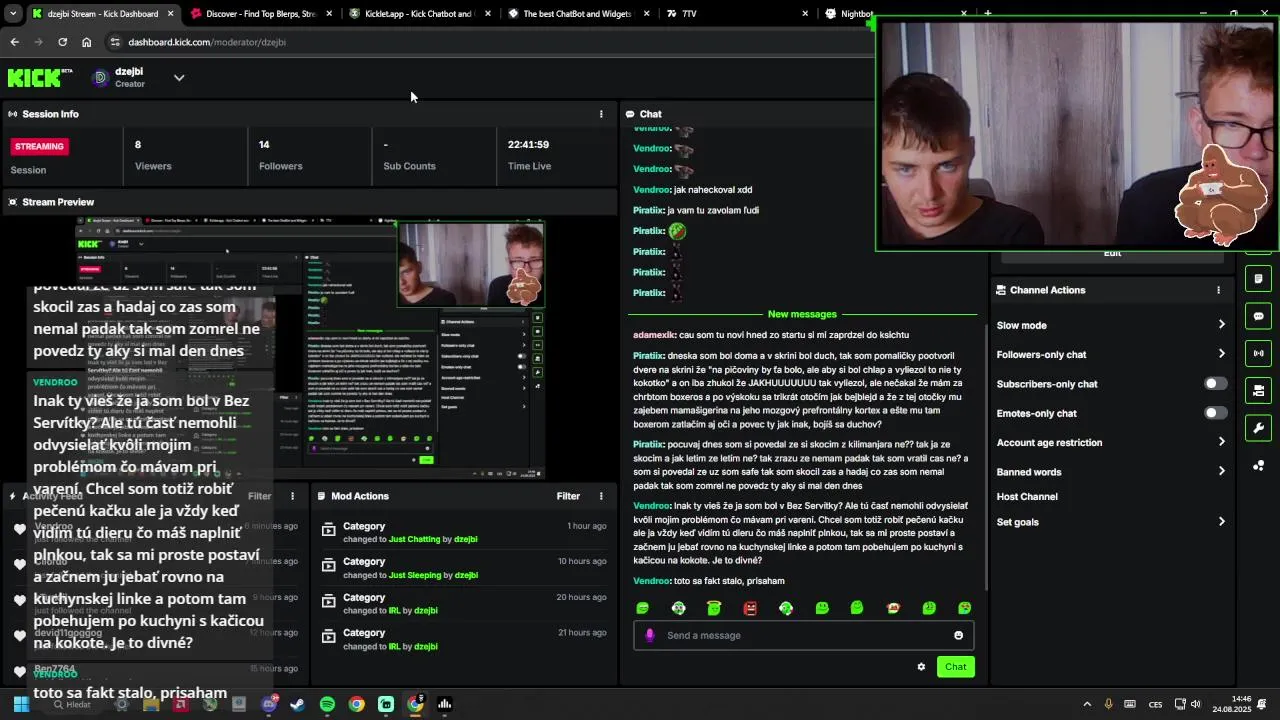Click the browser home icon
Image resolution: width=1280 pixels, height=720 pixels.
point(86,42)
